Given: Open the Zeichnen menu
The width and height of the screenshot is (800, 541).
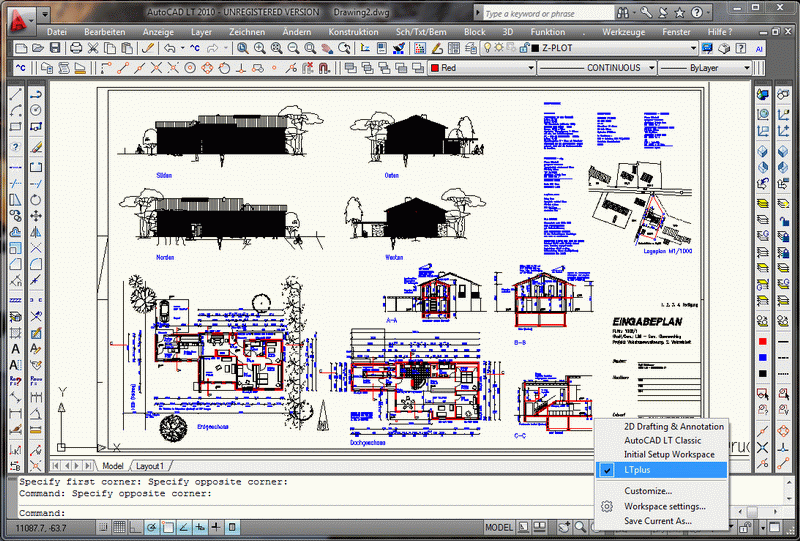Looking at the screenshot, I should [247, 32].
